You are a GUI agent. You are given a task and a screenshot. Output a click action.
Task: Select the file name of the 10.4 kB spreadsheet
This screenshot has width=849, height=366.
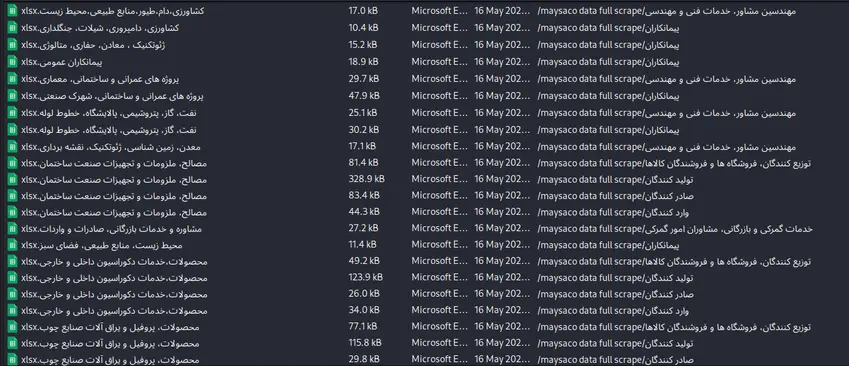click(x=100, y=28)
